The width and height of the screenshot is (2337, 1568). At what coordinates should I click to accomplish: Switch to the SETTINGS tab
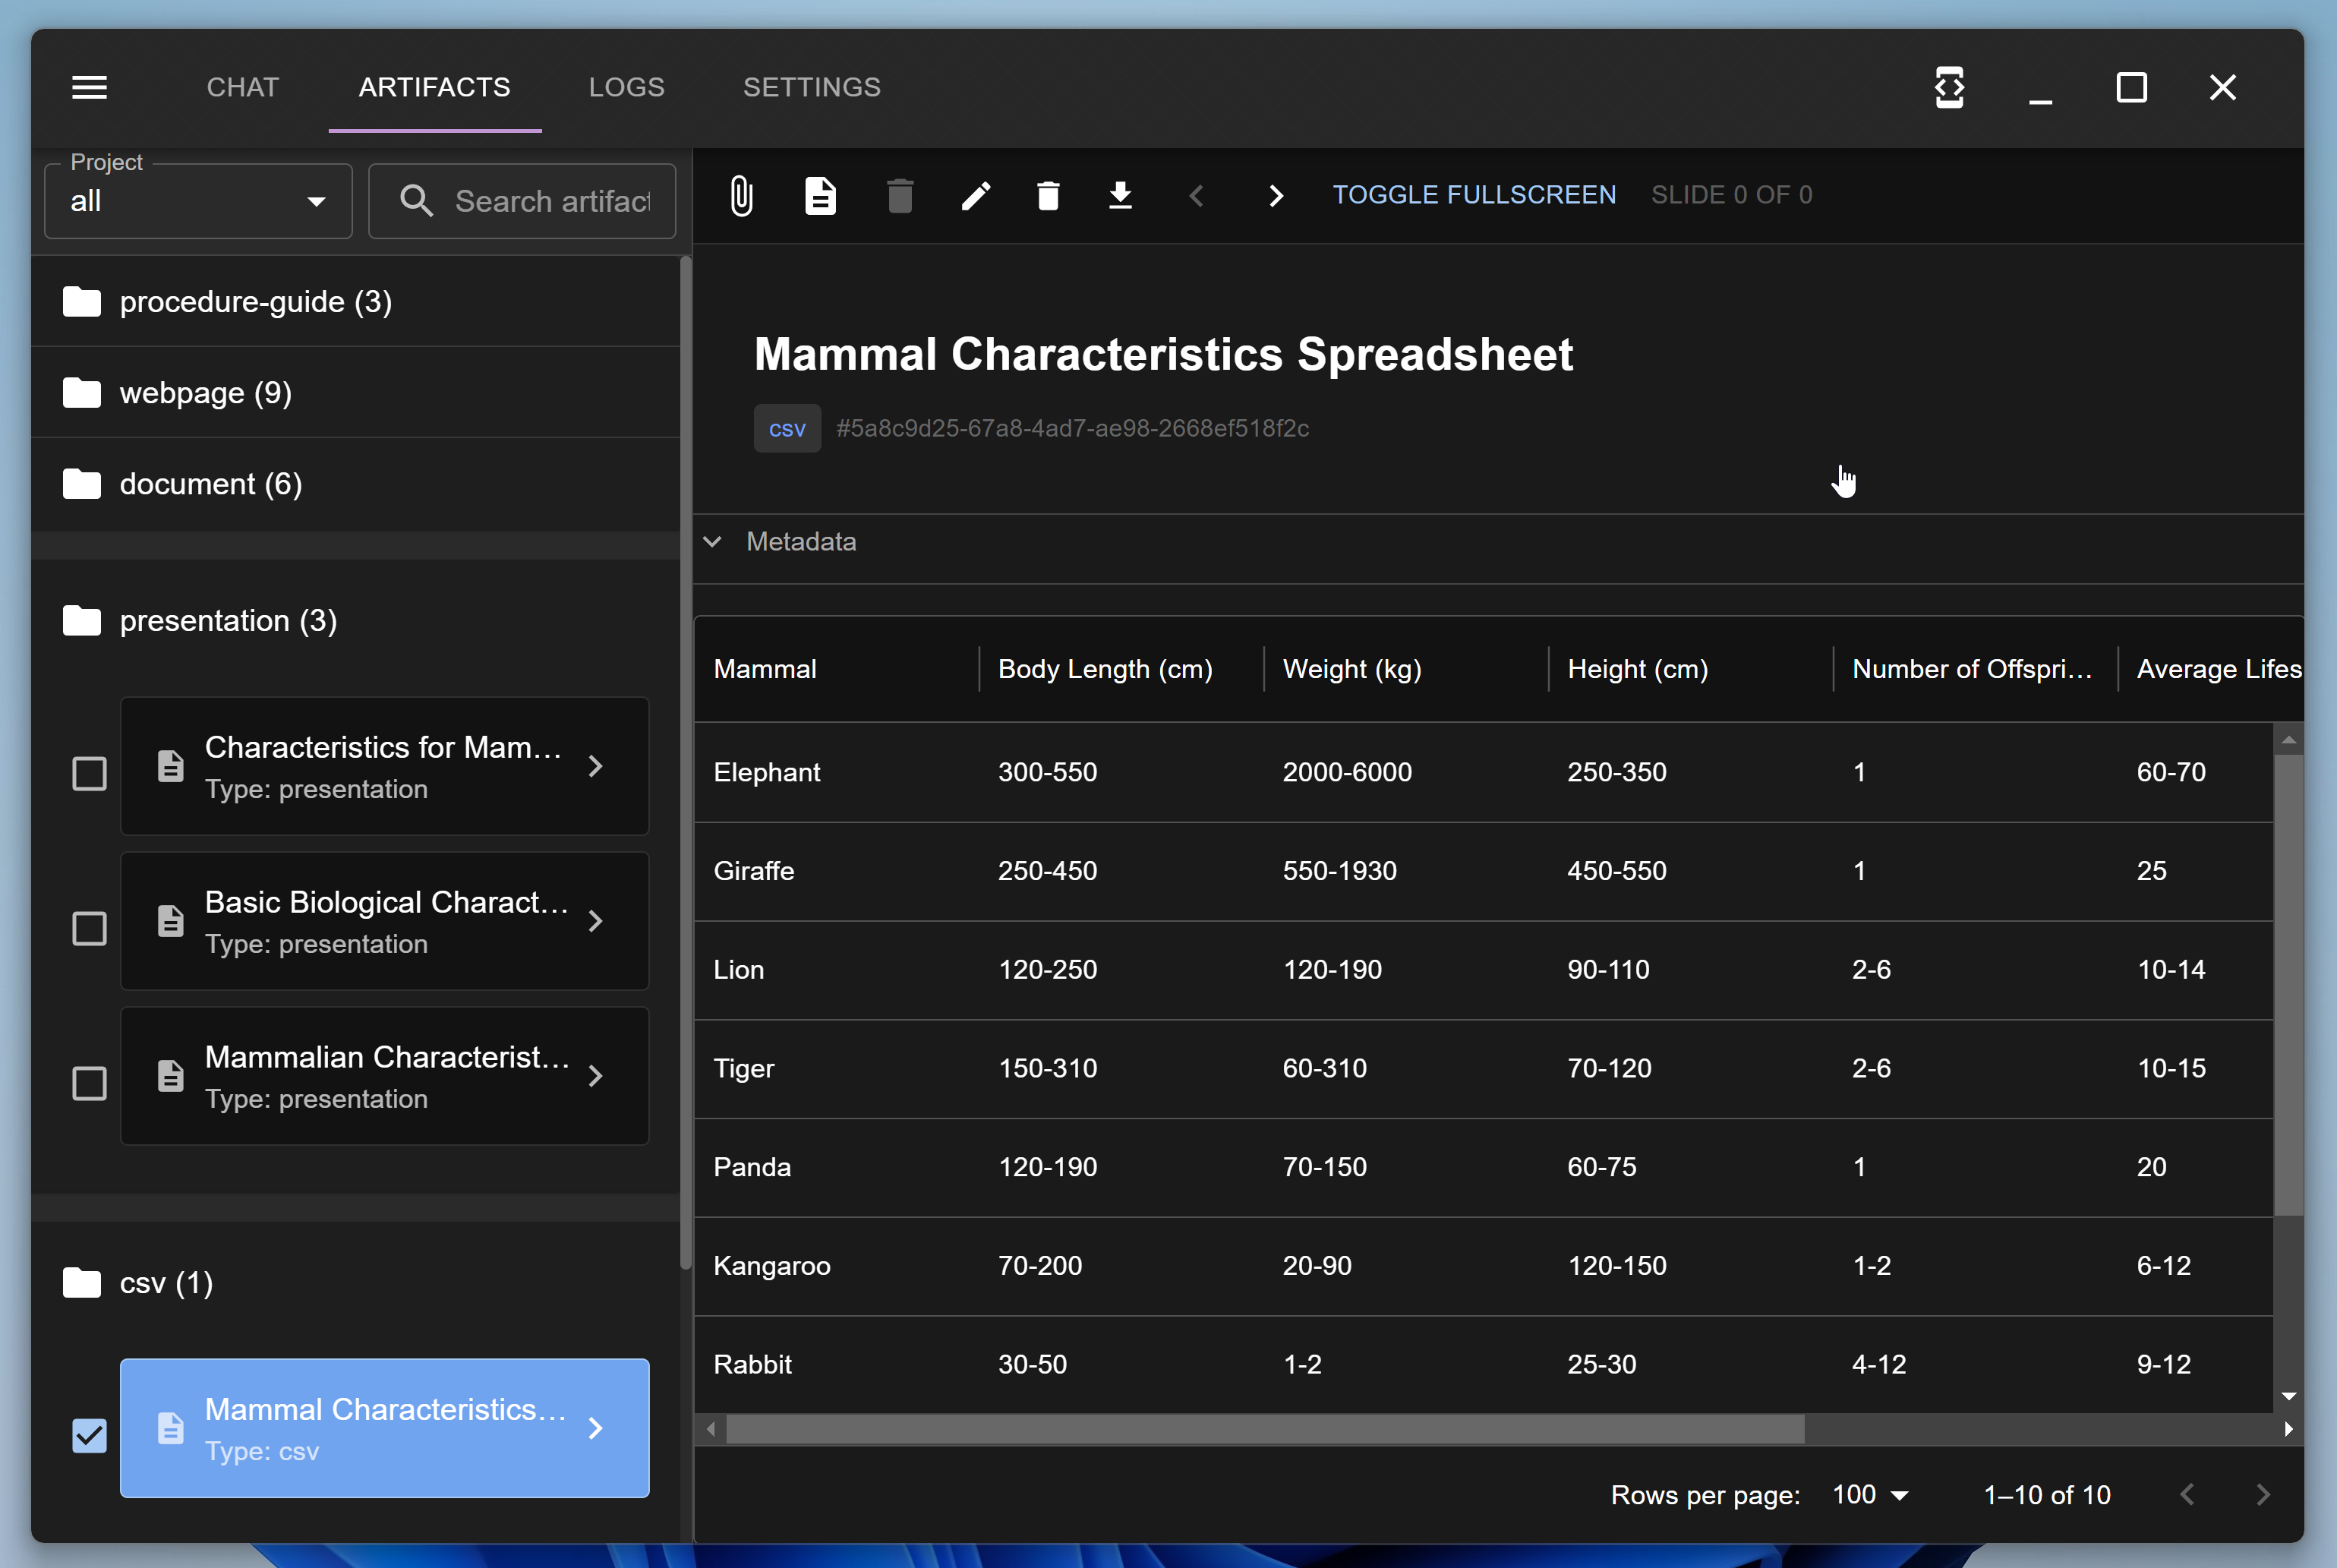[x=811, y=87]
